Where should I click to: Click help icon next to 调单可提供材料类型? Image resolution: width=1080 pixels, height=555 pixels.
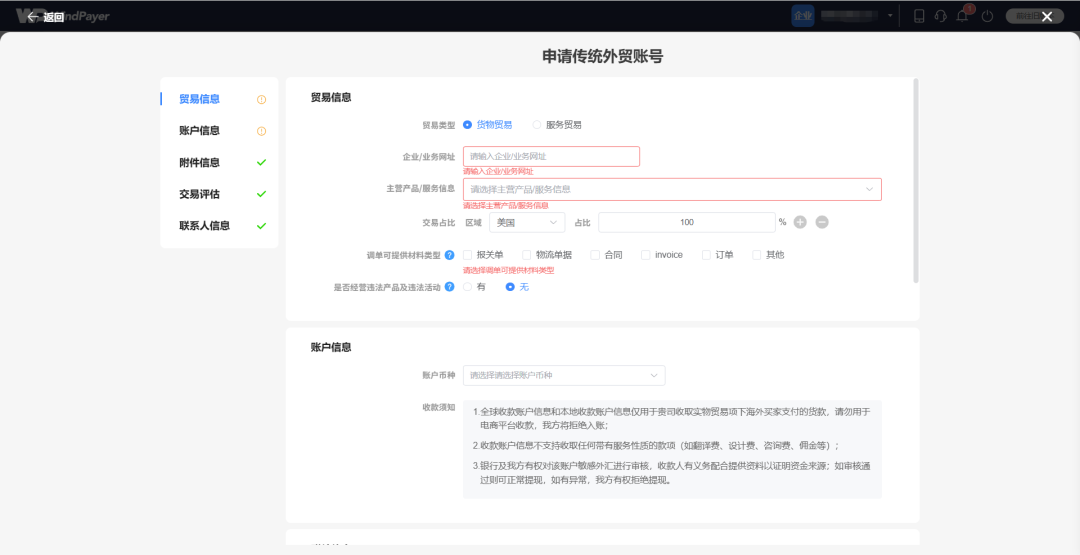coord(449,255)
